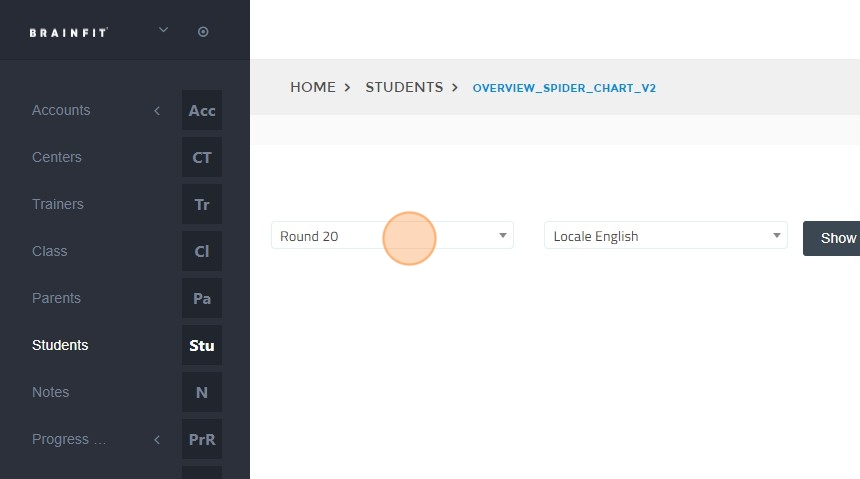Screen dimensions: 860x479
Task: Open the Round 20 dropdown
Action: pyautogui.click(x=392, y=235)
